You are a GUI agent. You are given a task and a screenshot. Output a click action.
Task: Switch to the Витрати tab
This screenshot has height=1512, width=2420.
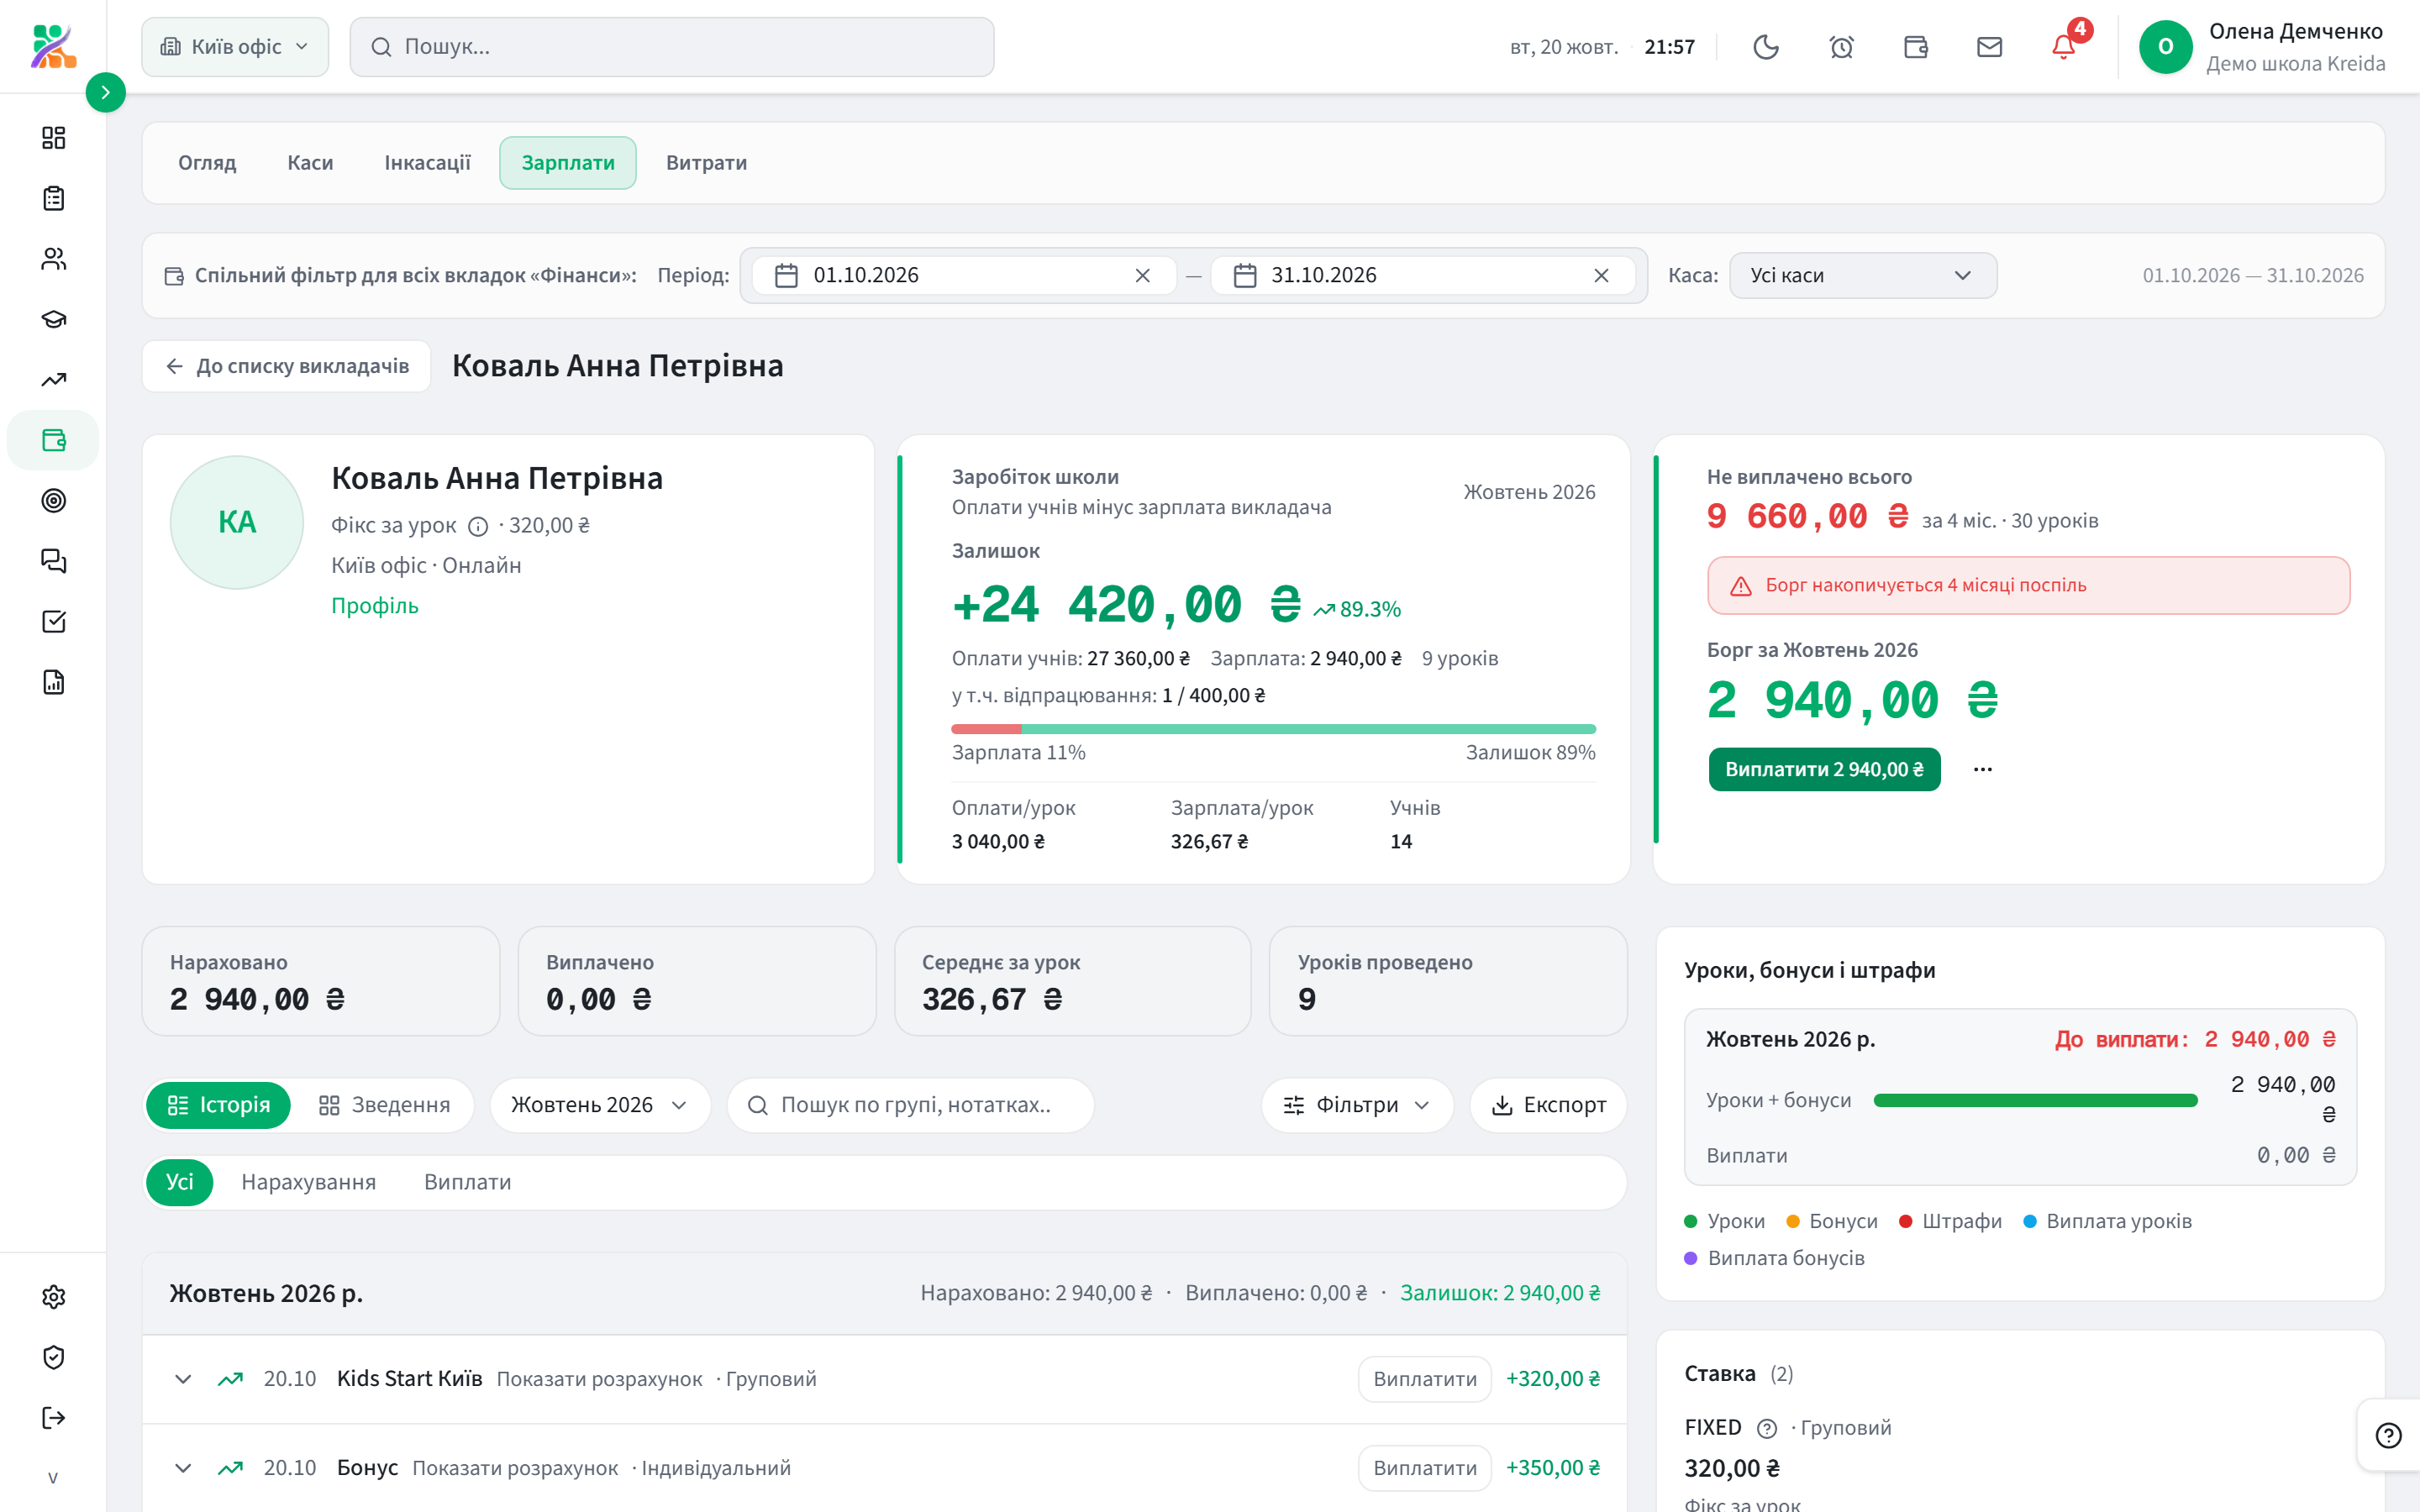[706, 163]
